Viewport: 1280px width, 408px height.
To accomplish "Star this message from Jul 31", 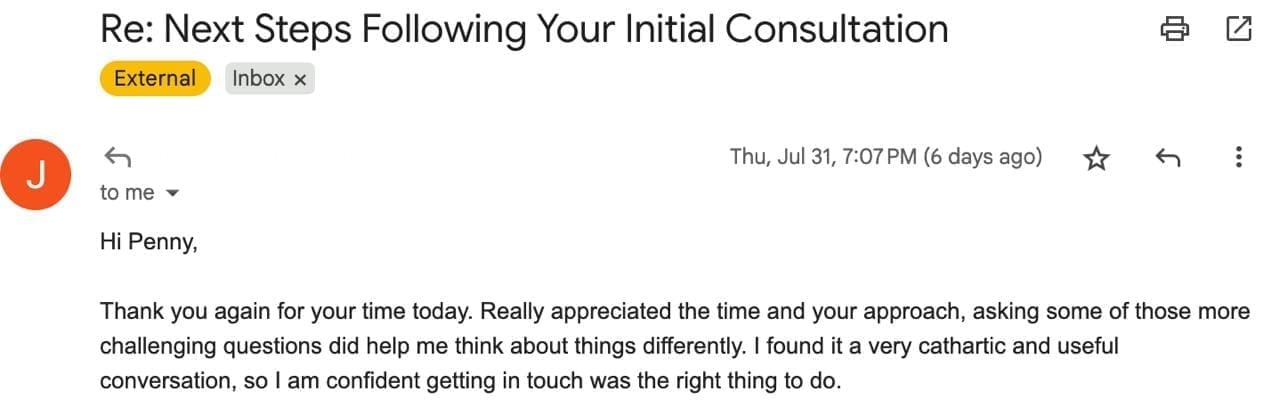I will click(1097, 158).
